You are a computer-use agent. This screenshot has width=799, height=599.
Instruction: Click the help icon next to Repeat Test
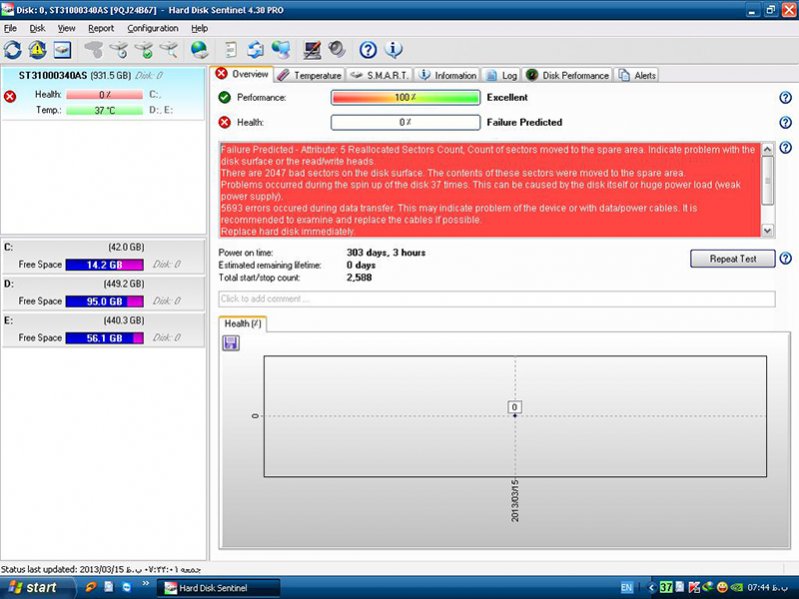click(x=785, y=259)
